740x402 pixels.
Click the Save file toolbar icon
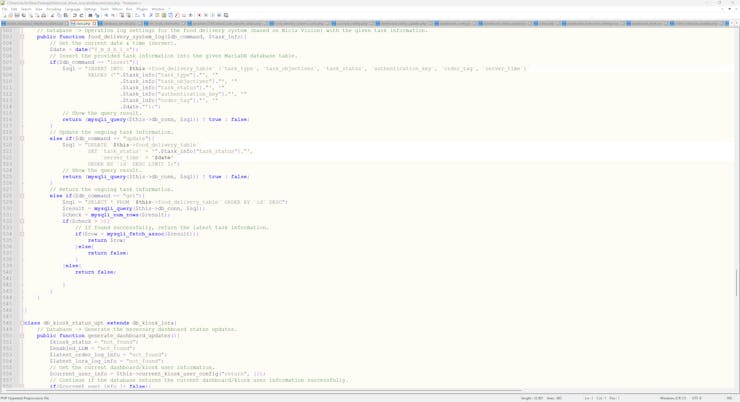[17, 15]
